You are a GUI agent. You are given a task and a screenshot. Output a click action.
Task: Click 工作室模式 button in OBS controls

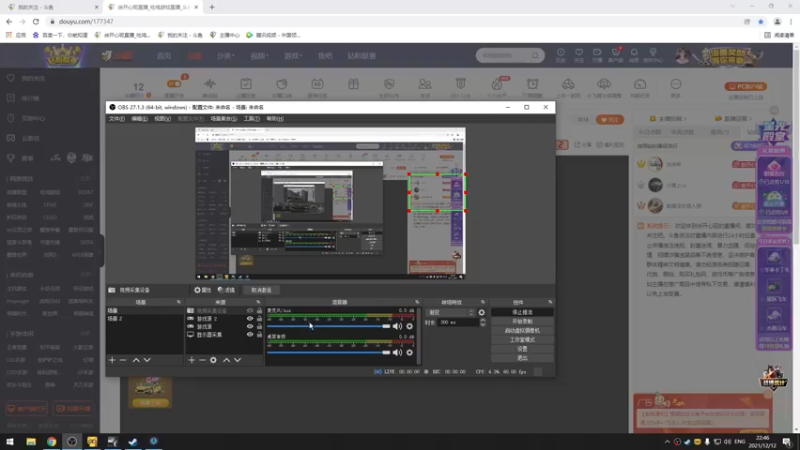coord(522,340)
